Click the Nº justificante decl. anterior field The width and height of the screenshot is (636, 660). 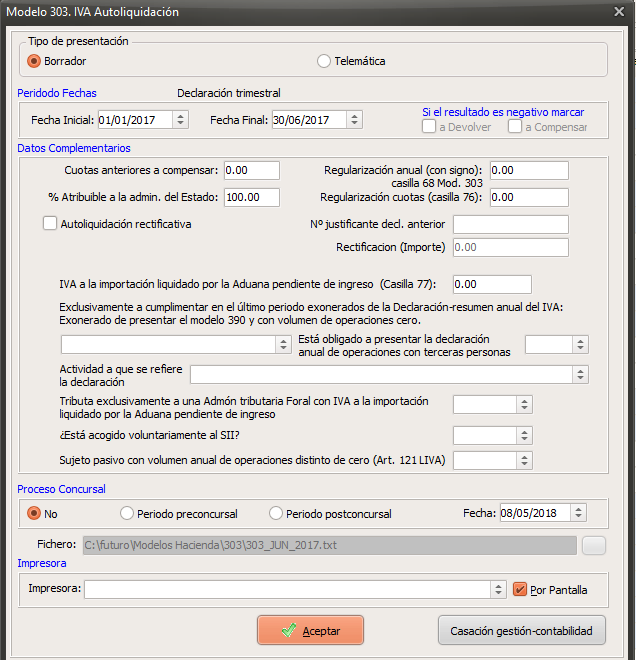(511, 224)
